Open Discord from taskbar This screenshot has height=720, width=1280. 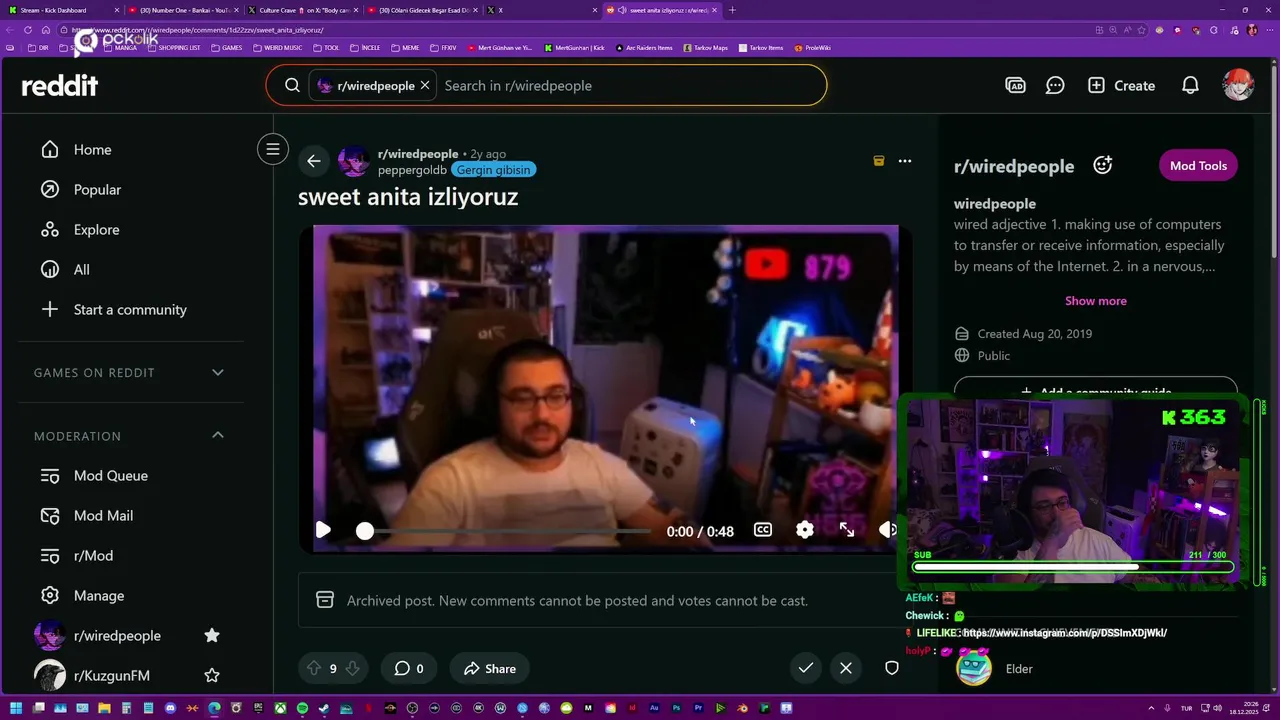tap(170, 708)
